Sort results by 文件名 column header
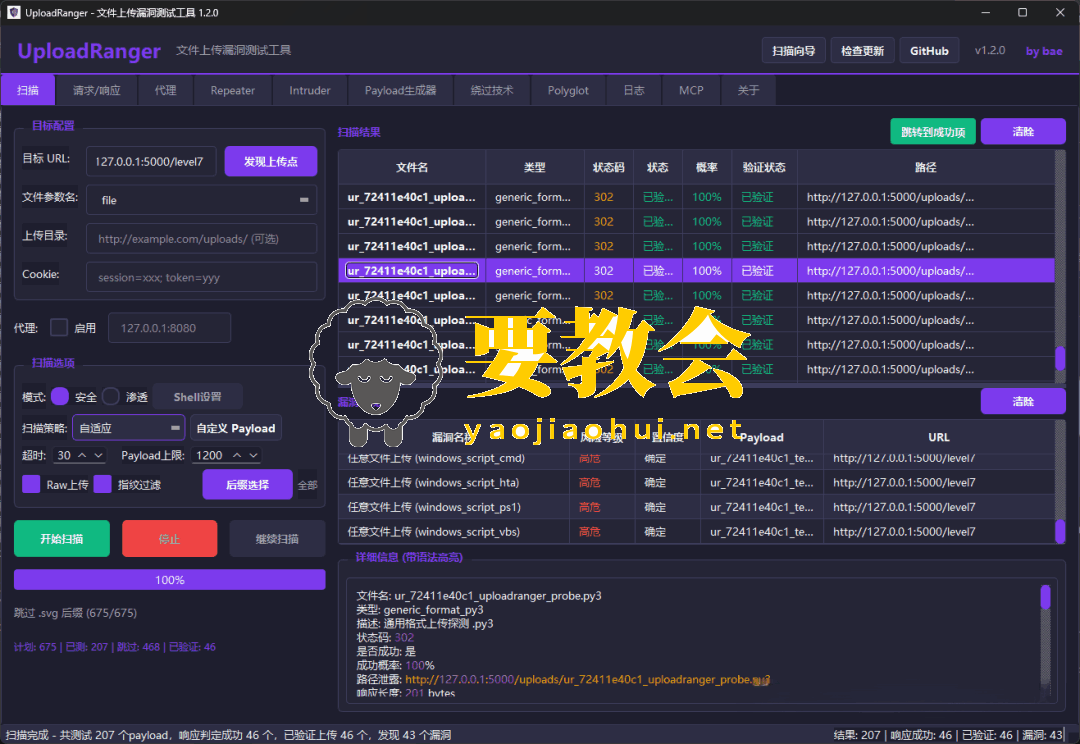The height and width of the screenshot is (744, 1080). [x=412, y=167]
